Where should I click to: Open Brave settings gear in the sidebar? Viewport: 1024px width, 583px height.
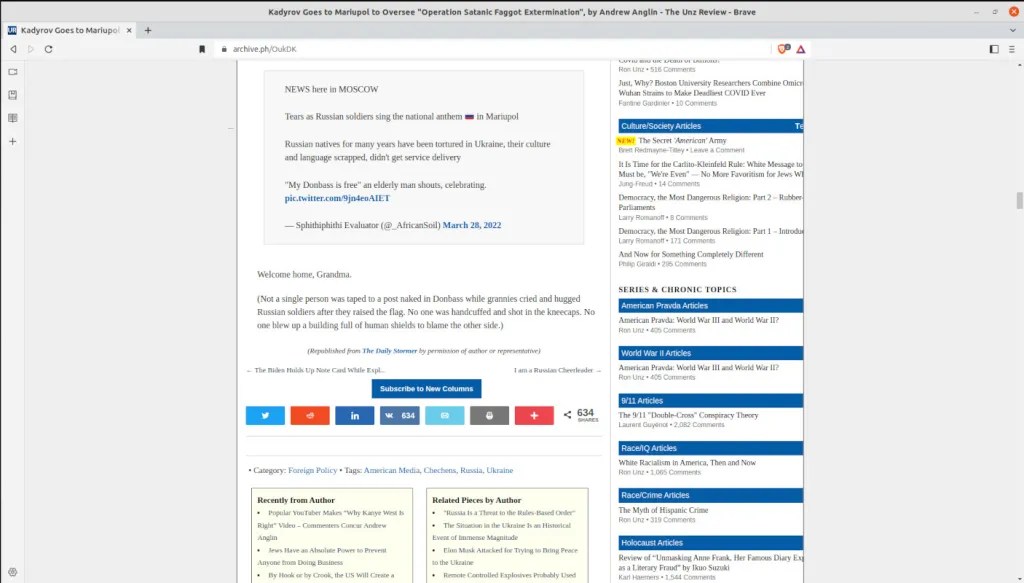(x=13, y=571)
